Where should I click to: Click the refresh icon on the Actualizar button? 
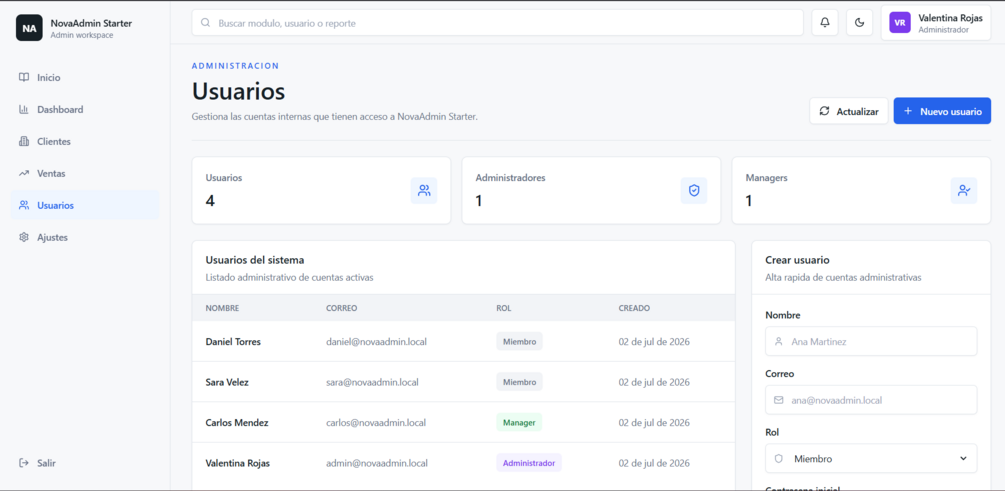coord(824,111)
